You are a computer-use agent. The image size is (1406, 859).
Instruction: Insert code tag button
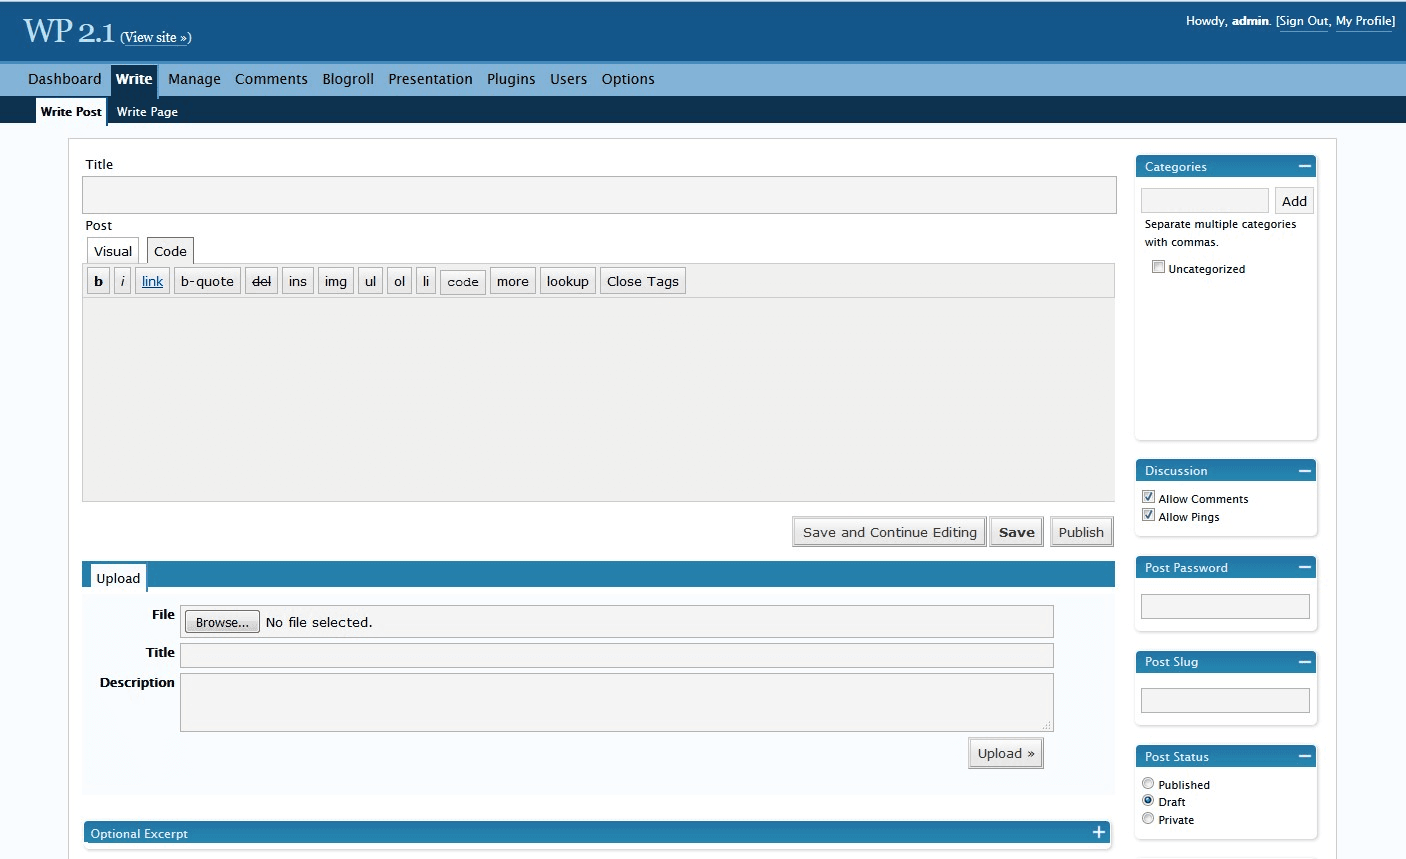click(463, 282)
